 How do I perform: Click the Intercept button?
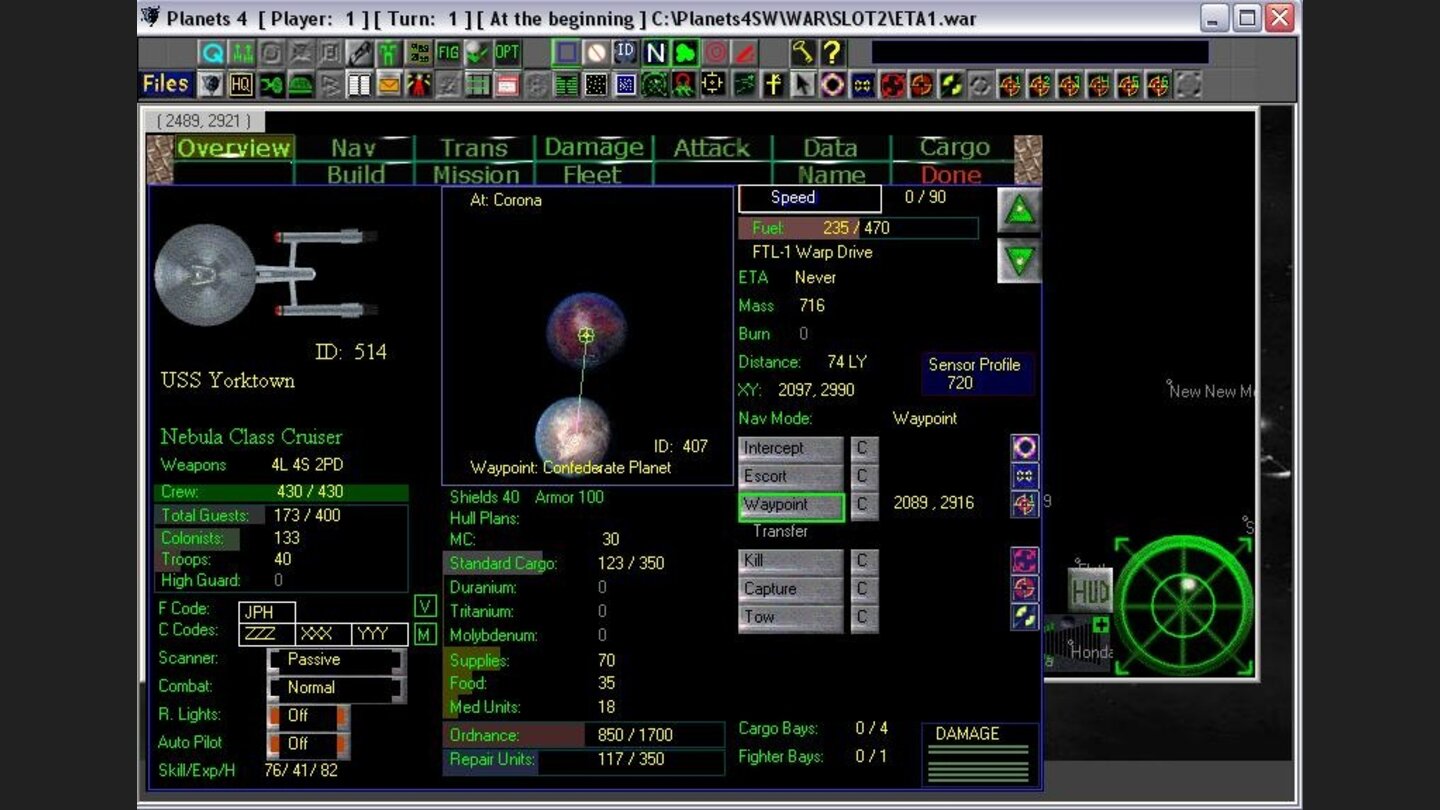pyautogui.click(x=791, y=448)
